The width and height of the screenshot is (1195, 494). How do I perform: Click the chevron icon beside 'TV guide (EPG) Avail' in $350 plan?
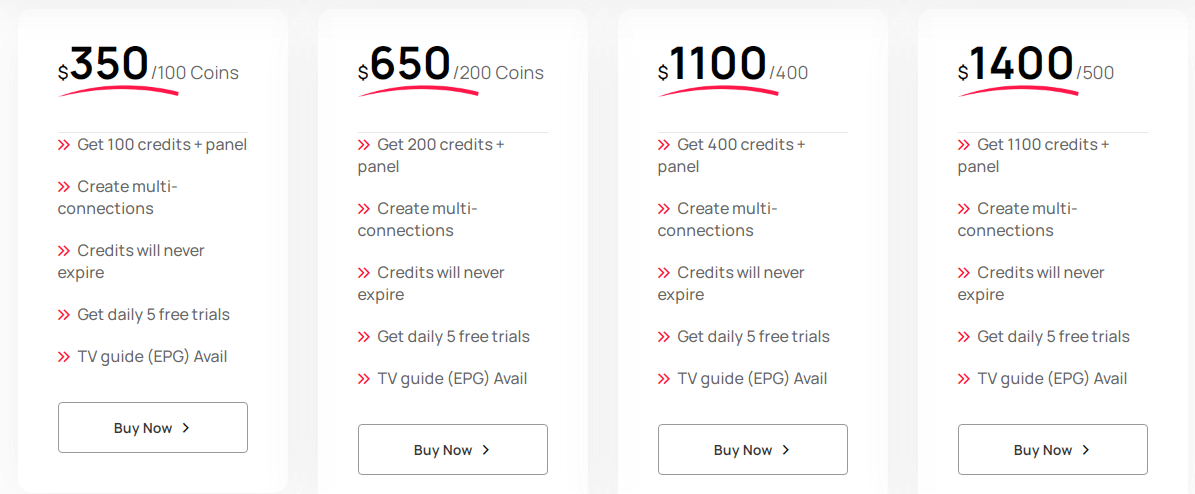pyautogui.click(x=64, y=357)
